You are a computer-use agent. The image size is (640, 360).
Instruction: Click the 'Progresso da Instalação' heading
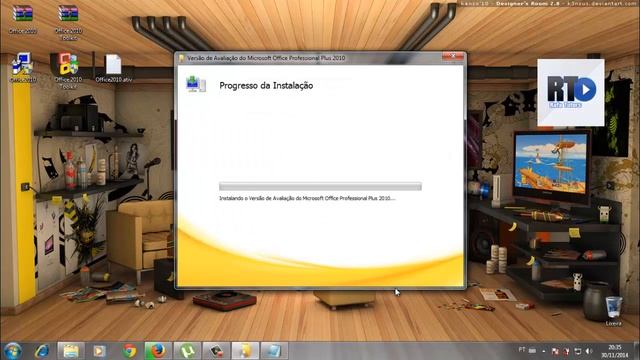coord(266,85)
